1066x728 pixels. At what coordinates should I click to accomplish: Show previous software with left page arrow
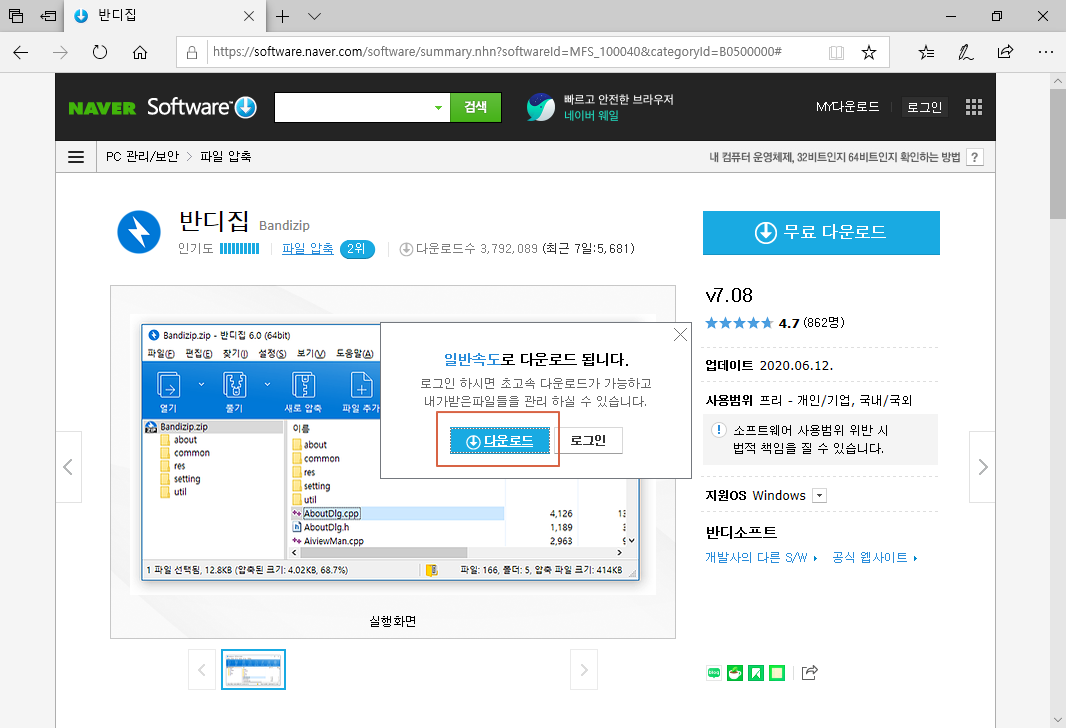tap(68, 467)
